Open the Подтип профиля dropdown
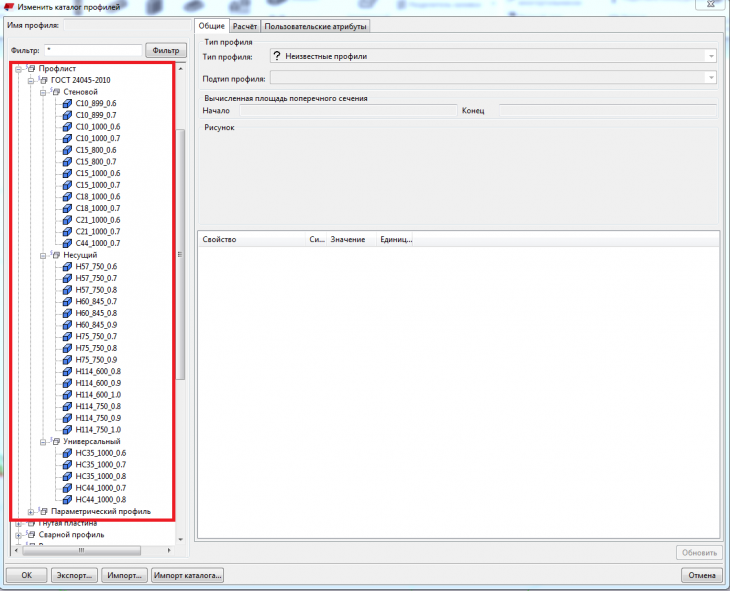 coord(711,78)
